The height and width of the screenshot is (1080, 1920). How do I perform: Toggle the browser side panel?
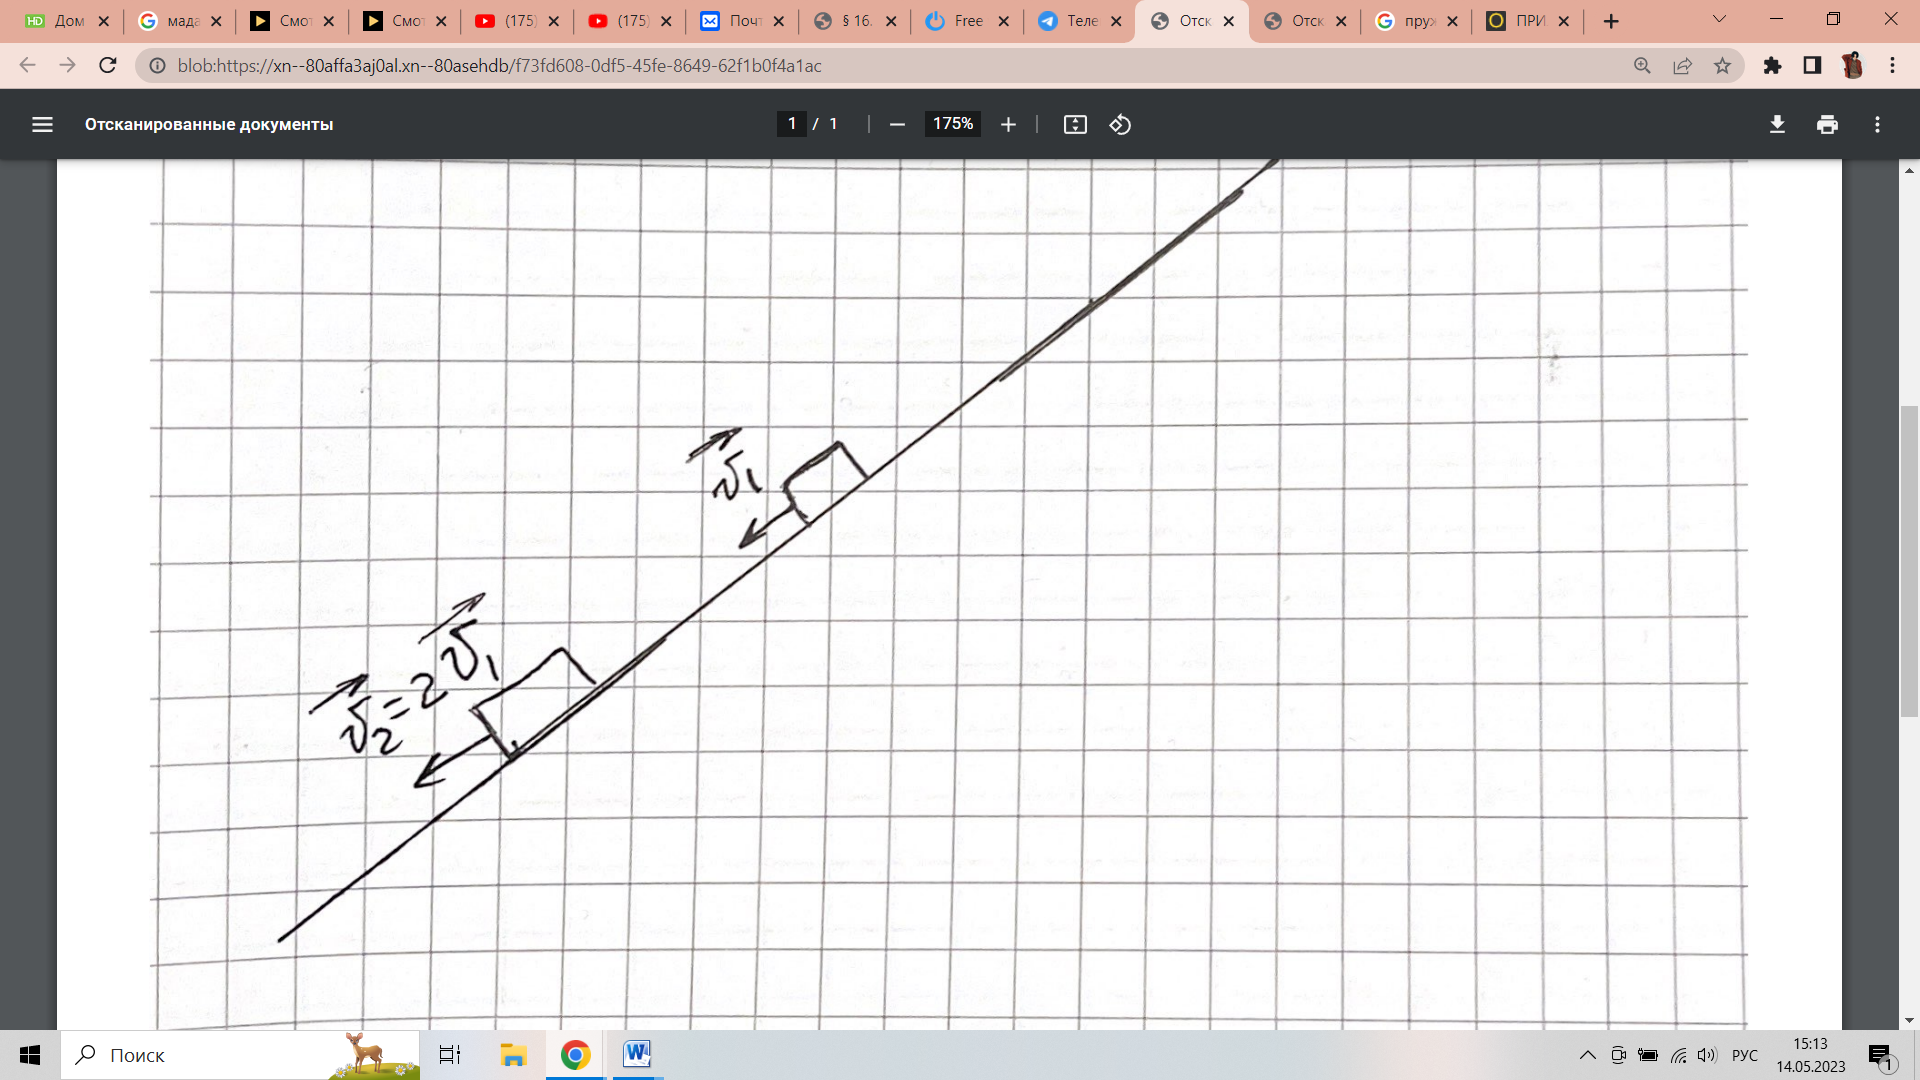[1812, 65]
